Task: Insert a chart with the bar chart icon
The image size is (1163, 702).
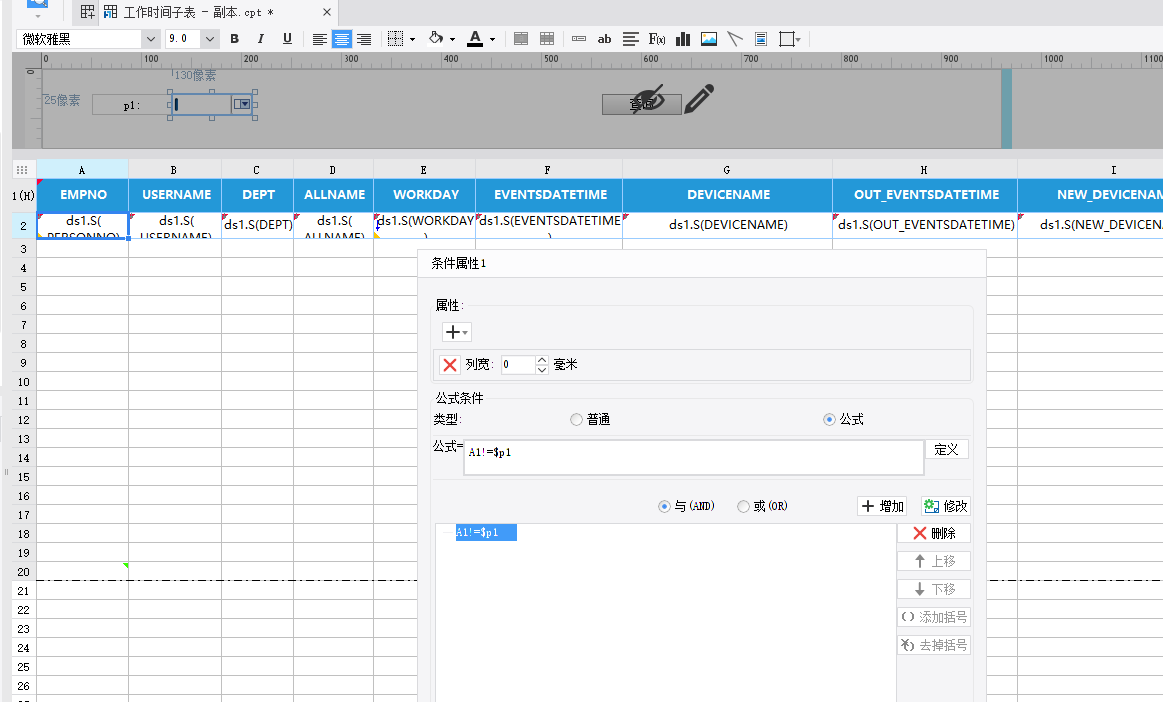Action: (x=683, y=39)
